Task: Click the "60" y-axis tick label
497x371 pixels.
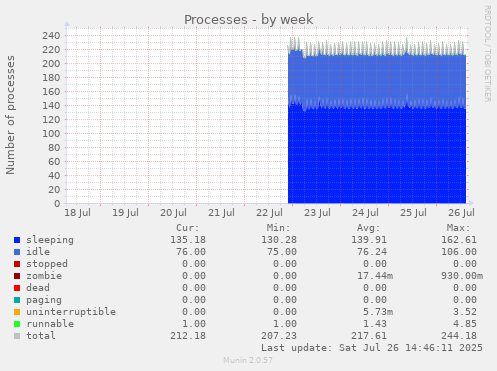Action: coord(54,162)
